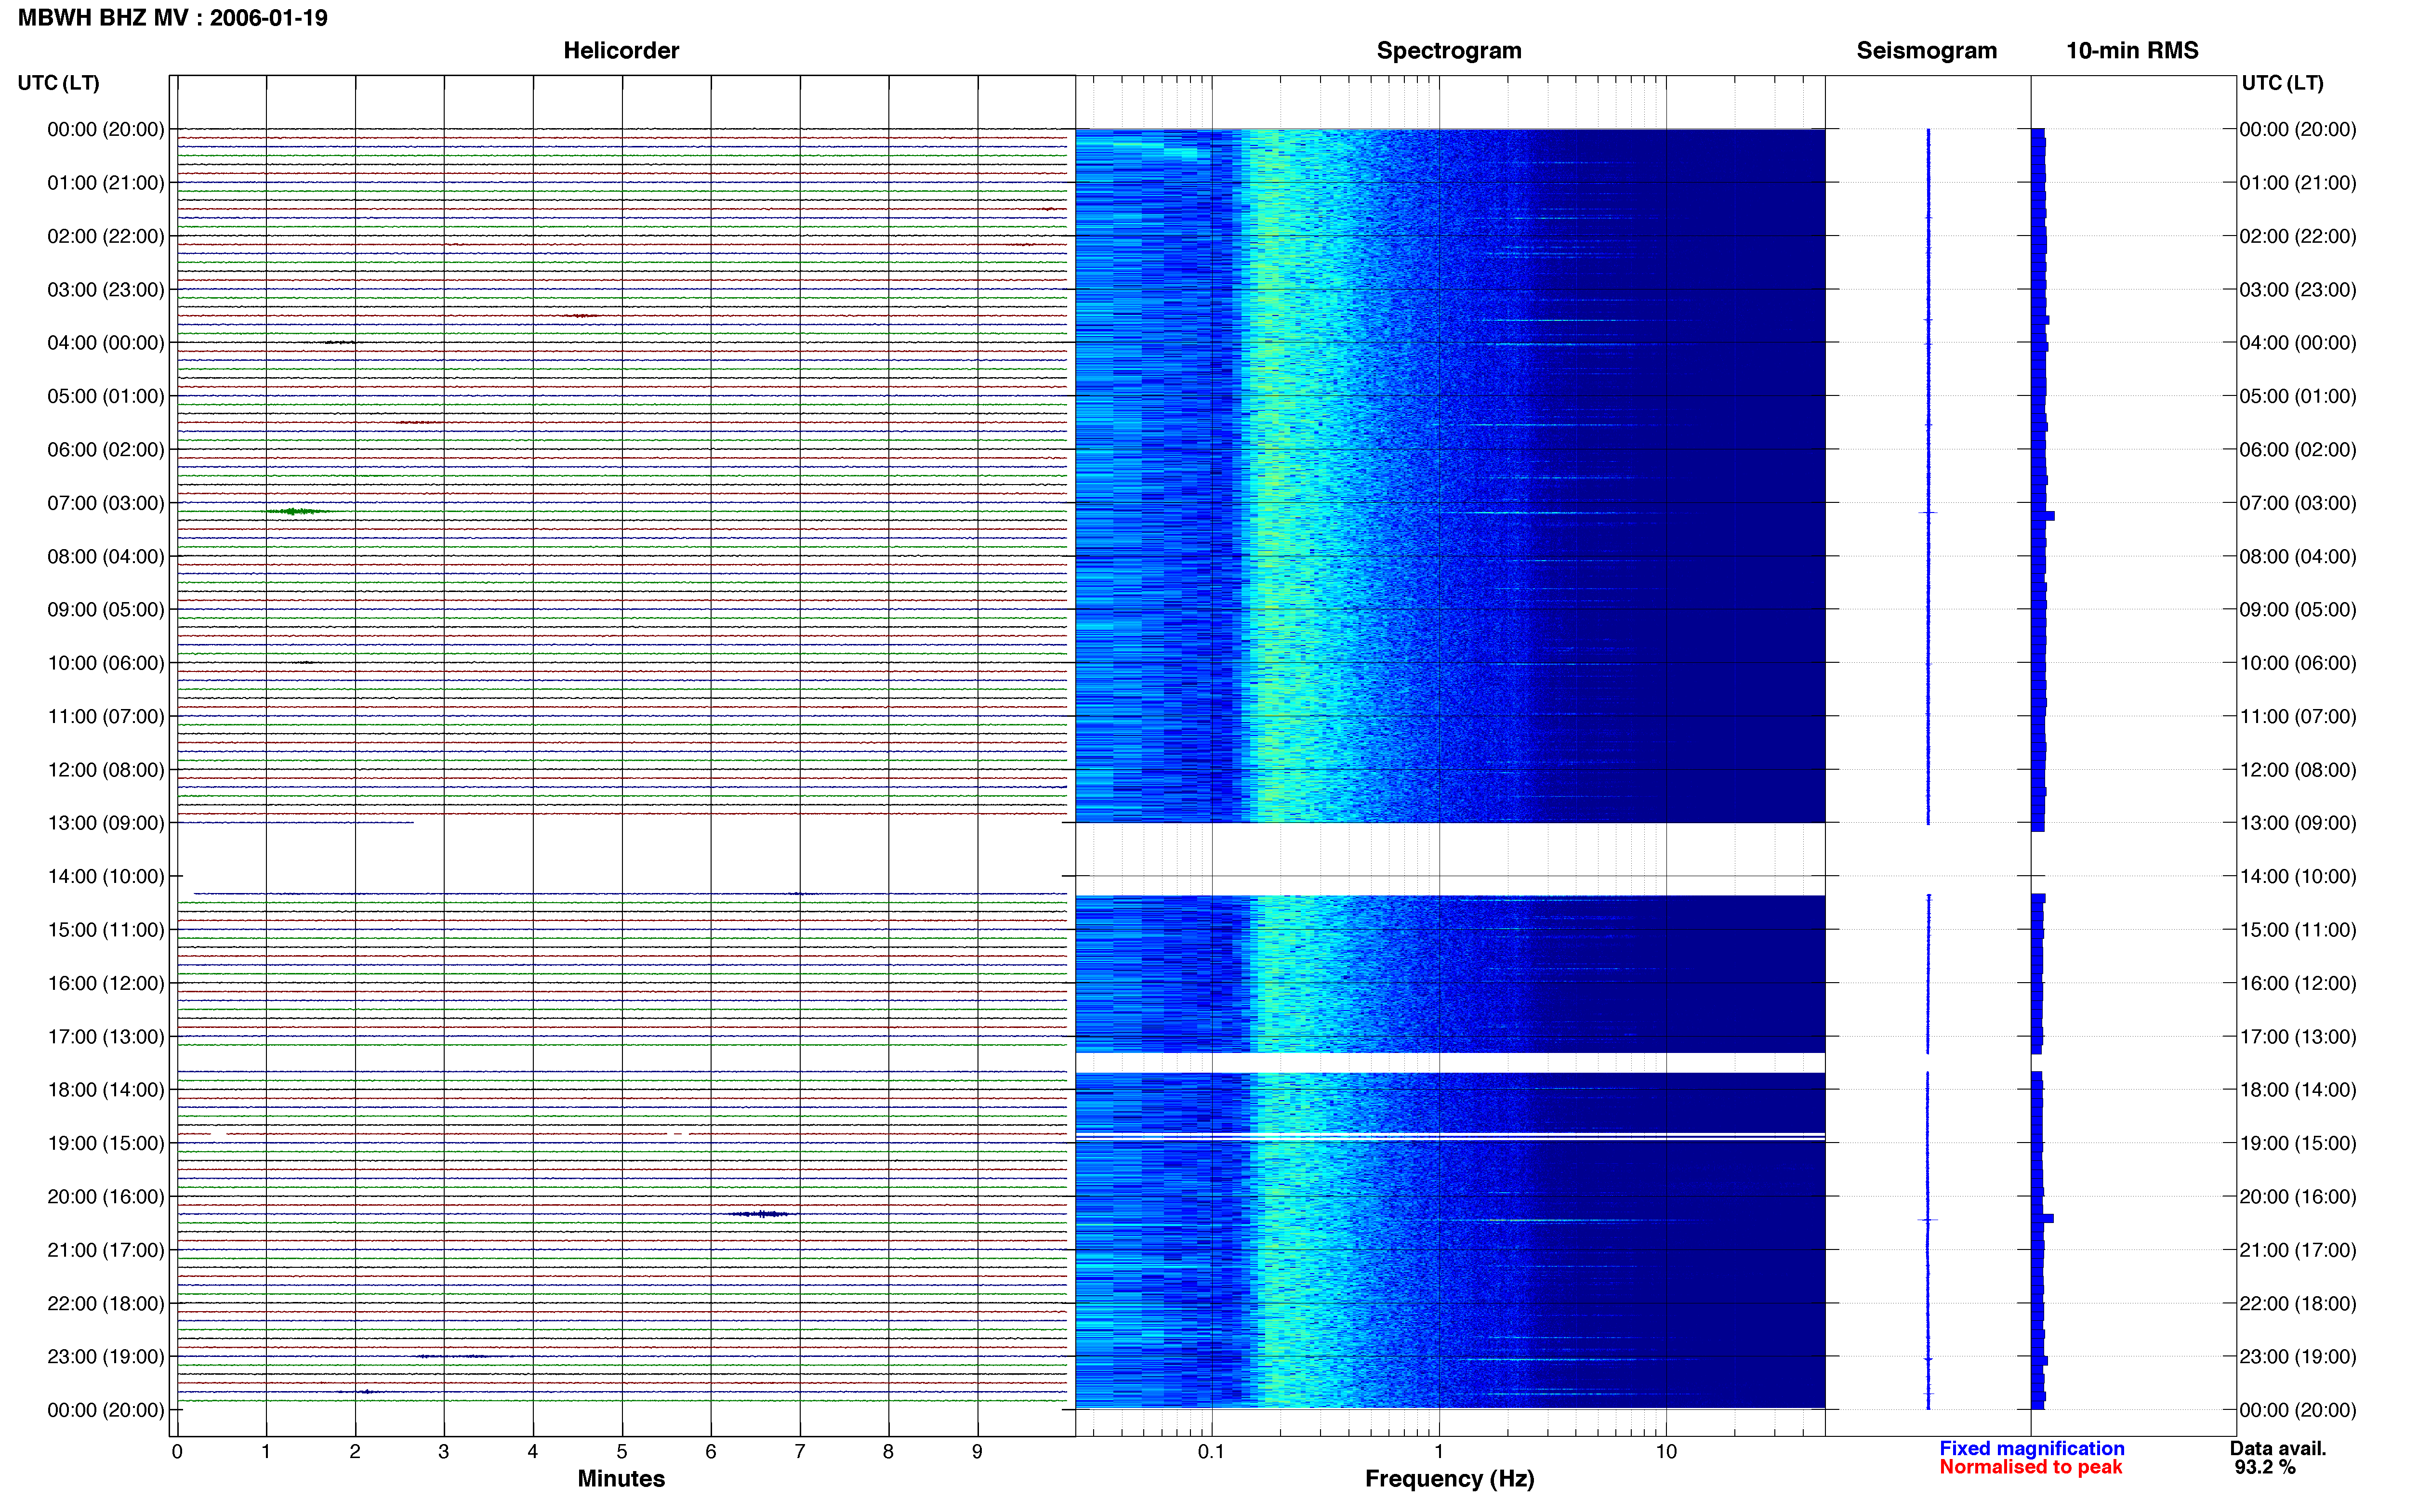Click the "Data avail." label
Viewport: 2418px width, 1512px height.
tap(2278, 1448)
